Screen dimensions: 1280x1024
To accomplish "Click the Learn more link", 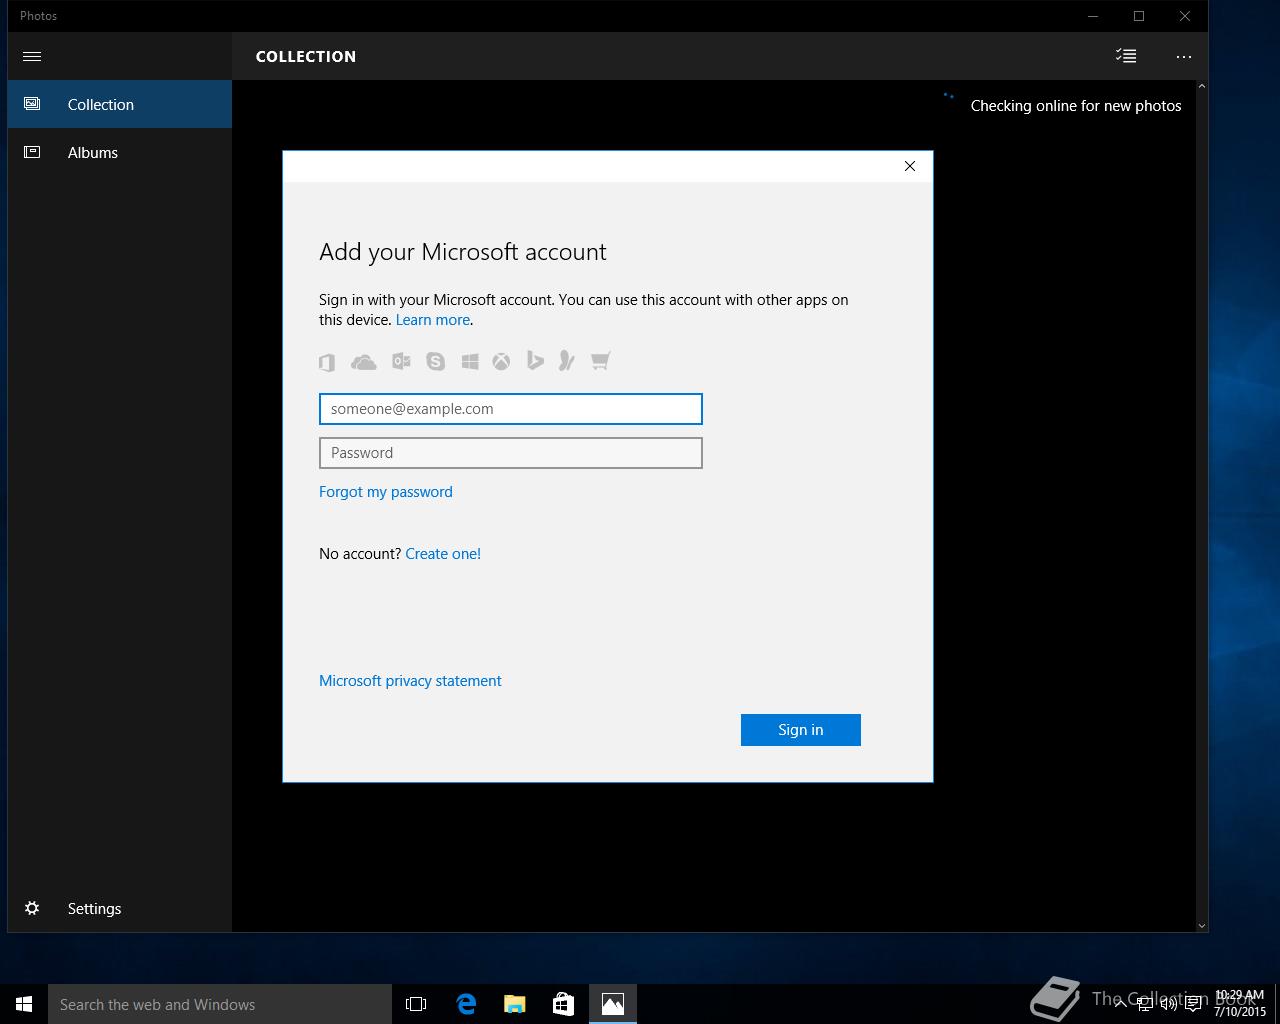I will pyautogui.click(x=433, y=320).
